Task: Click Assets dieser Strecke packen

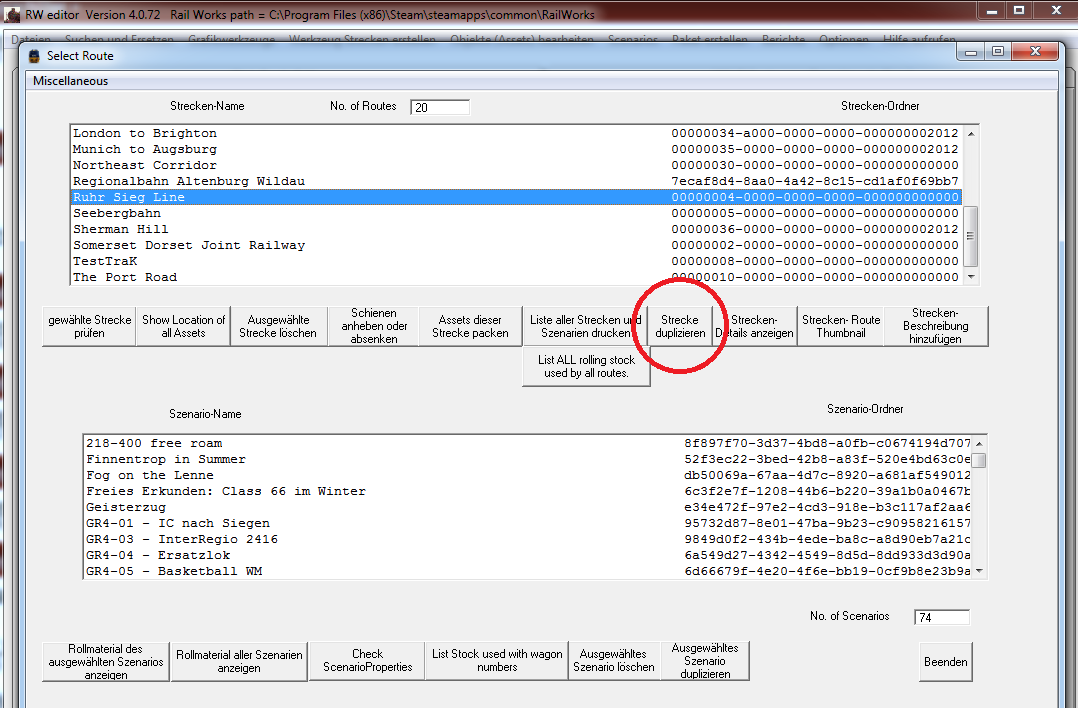Action: coord(470,326)
